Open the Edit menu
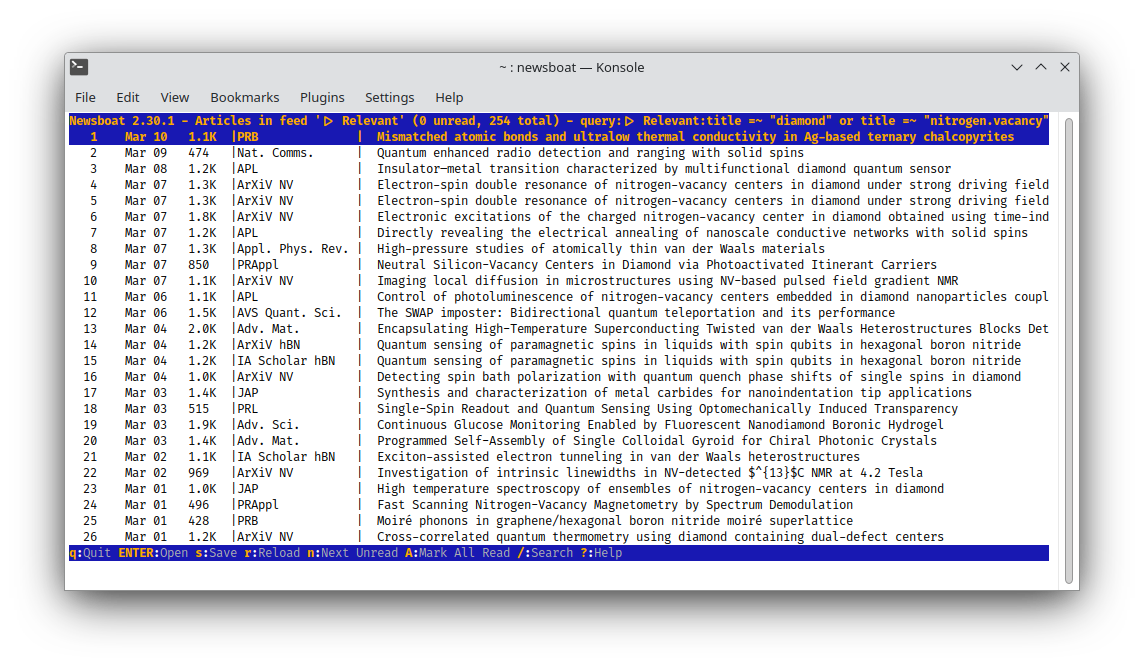This screenshot has width=1144, height=667. click(x=128, y=97)
